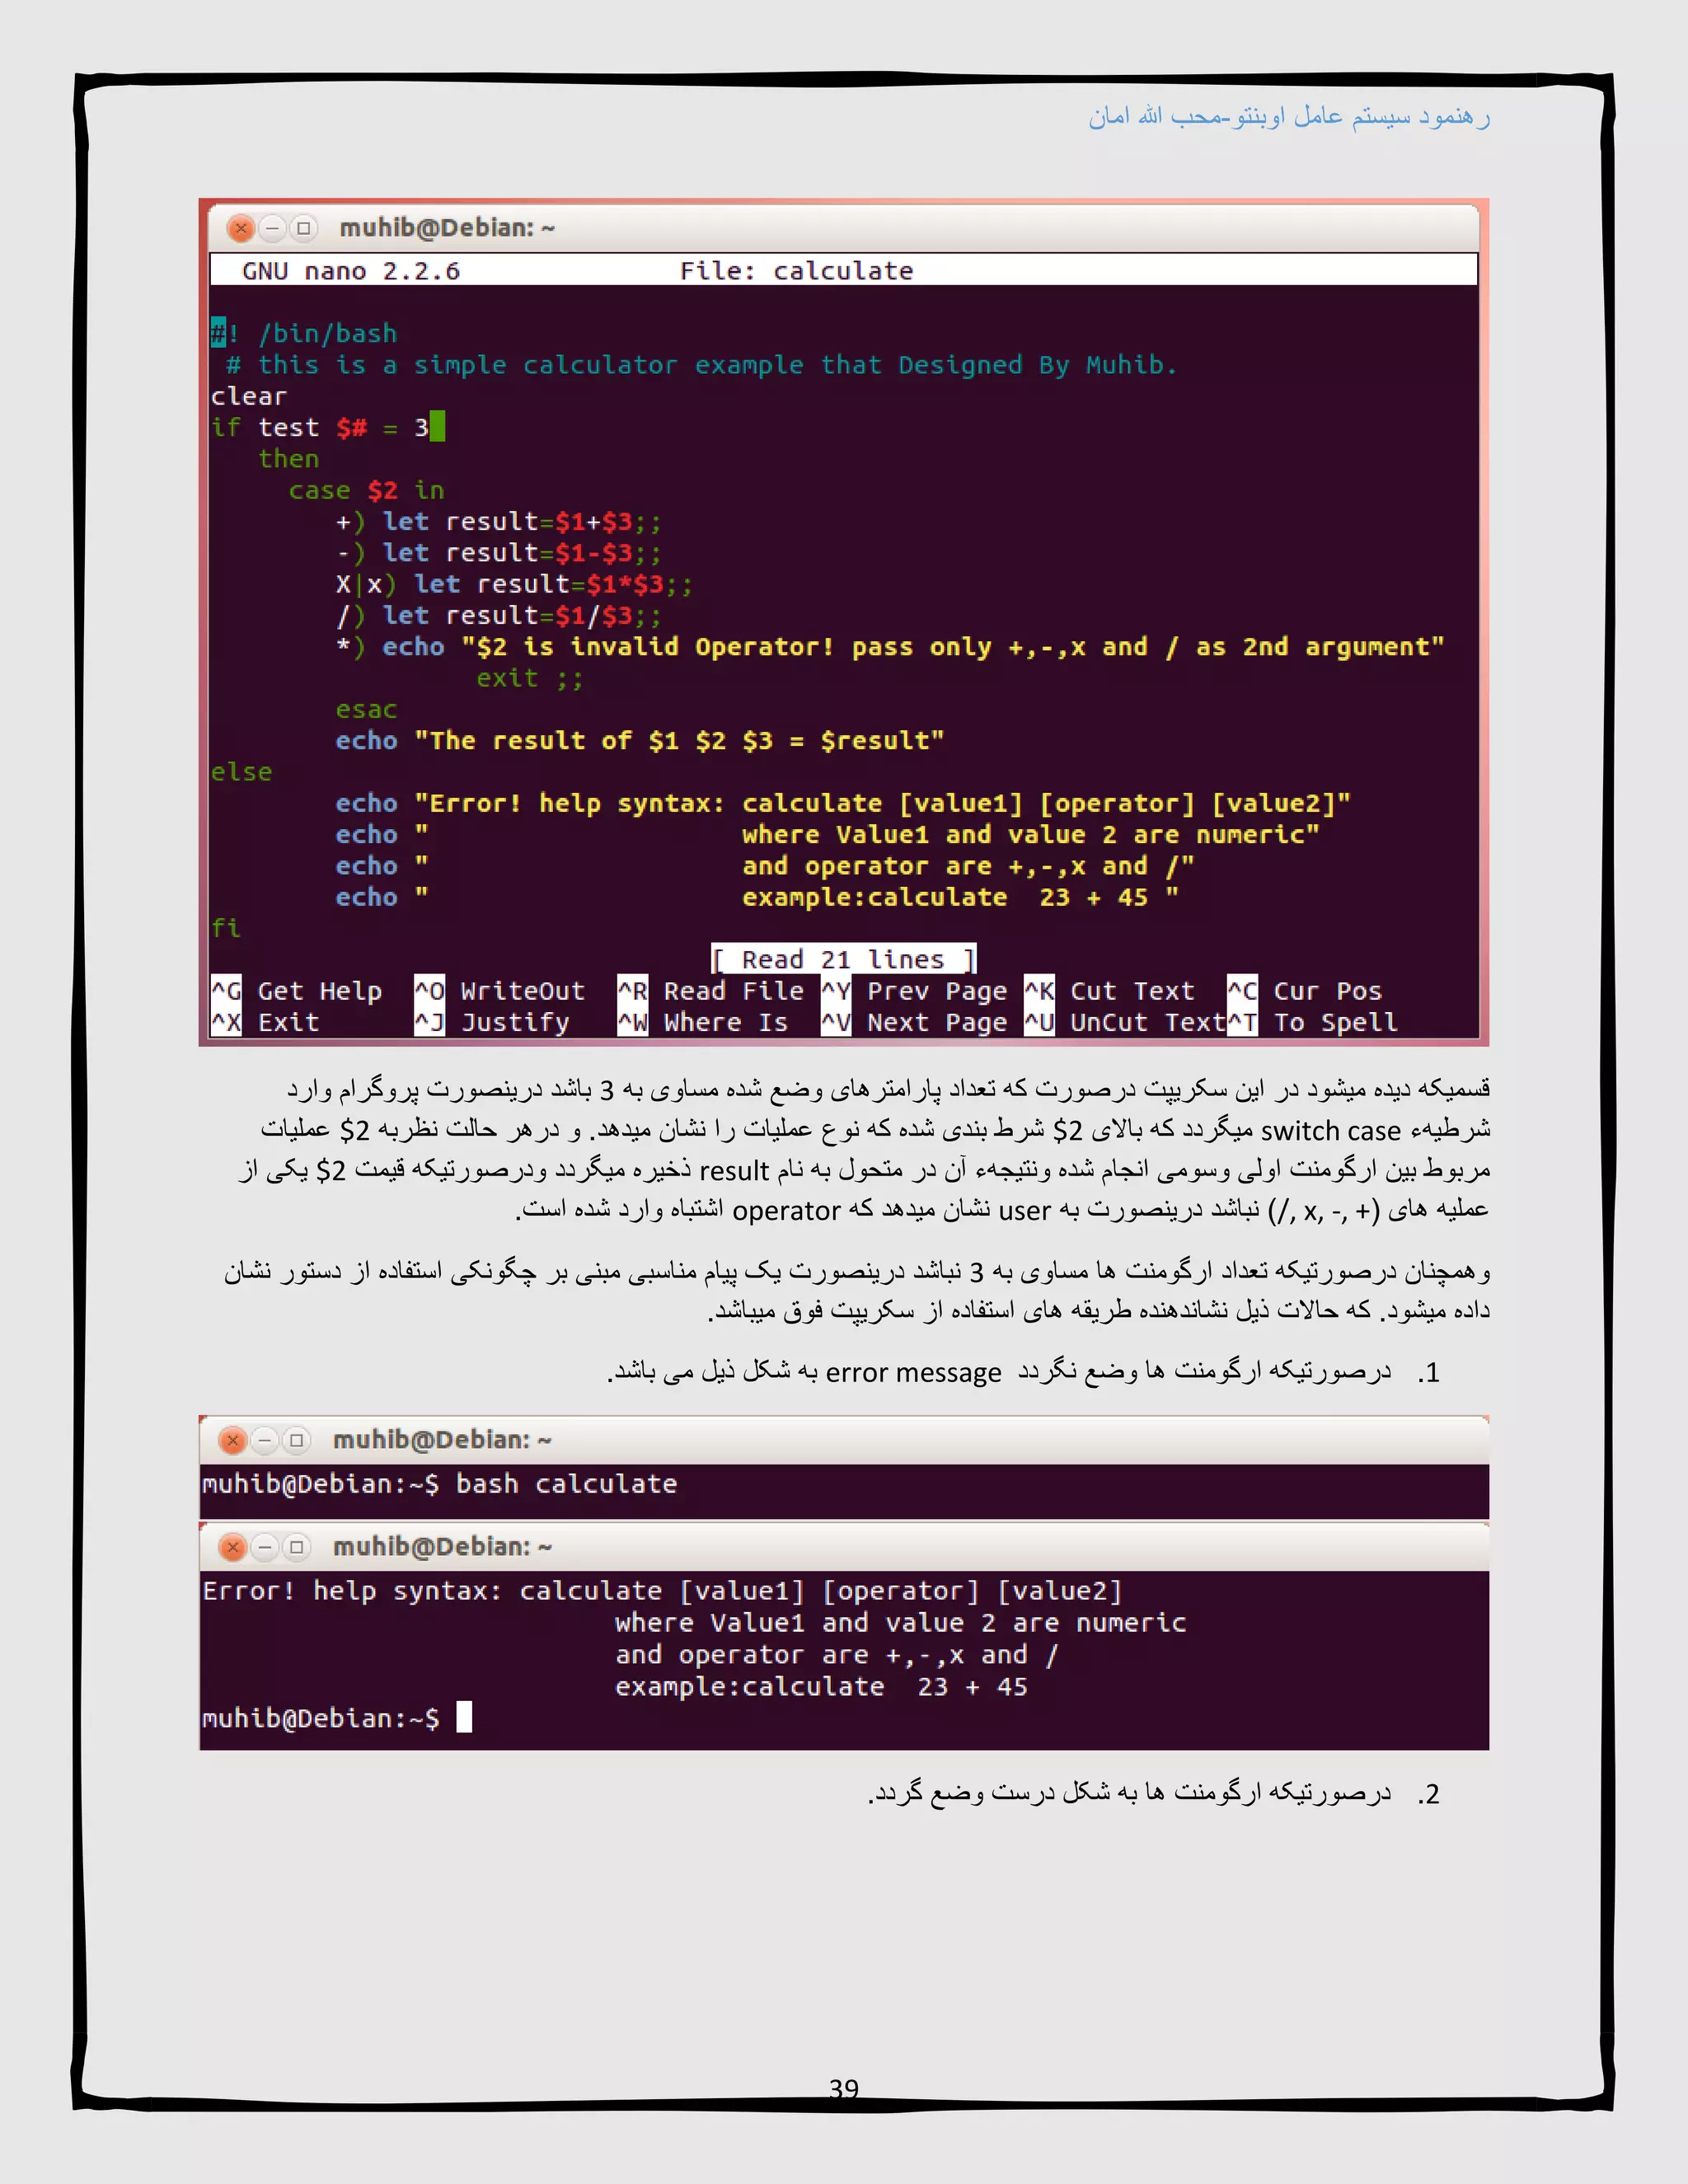This screenshot has width=1688, height=2184.
Task: Click 'example:calculate 23 + 45' in the output terminal
Action: pyautogui.click(x=821, y=1687)
